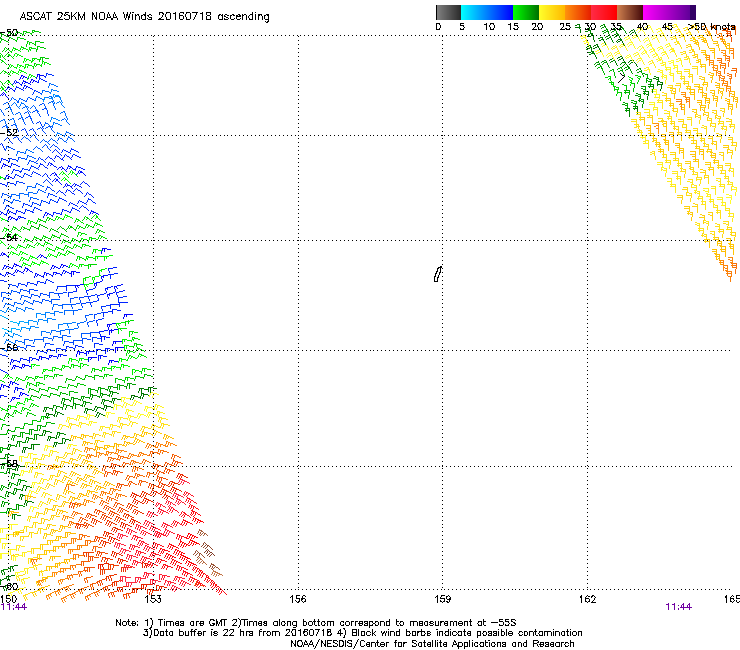
Task: Click the '25' legend tick label
Action: point(565,27)
